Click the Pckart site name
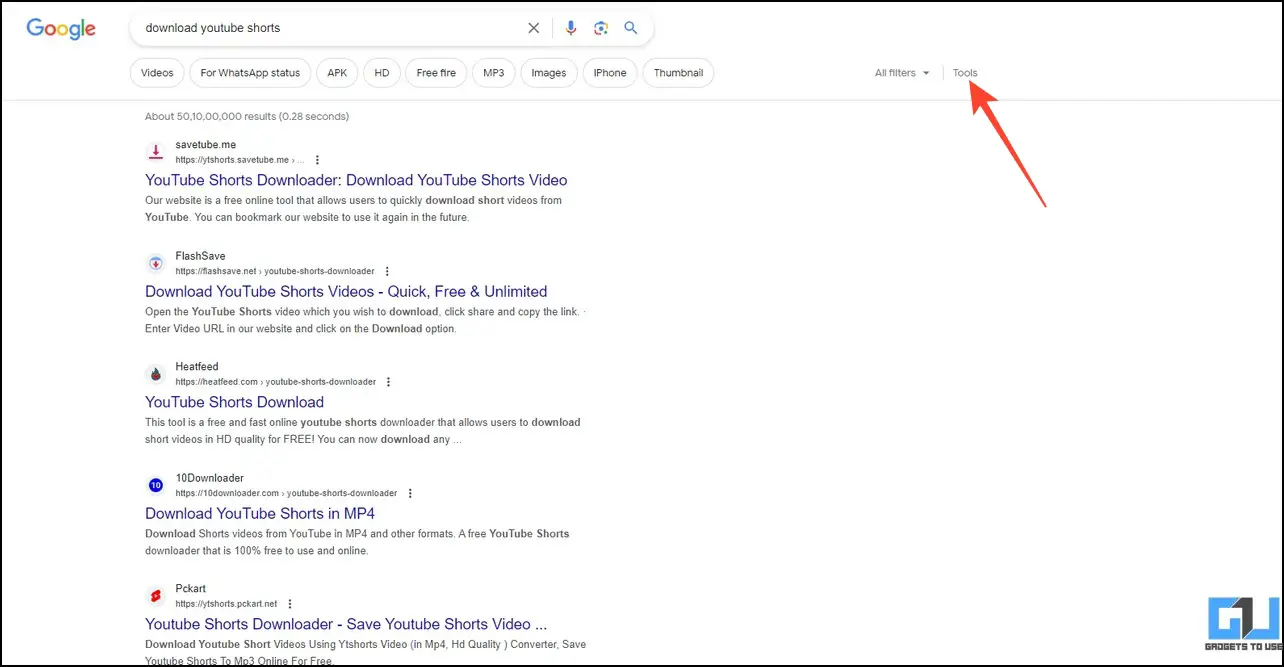This screenshot has height=667, width=1284. pyautogui.click(x=190, y=589)
